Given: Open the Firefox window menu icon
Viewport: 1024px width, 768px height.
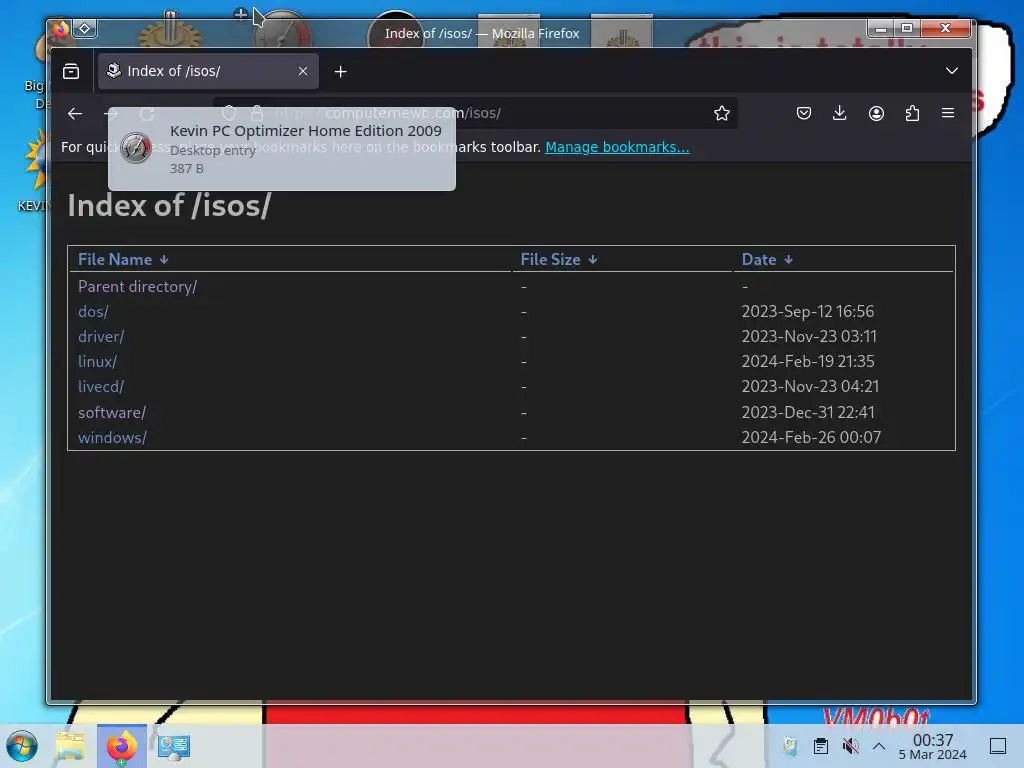Looking at the screenshot, I should coord(60,28).
